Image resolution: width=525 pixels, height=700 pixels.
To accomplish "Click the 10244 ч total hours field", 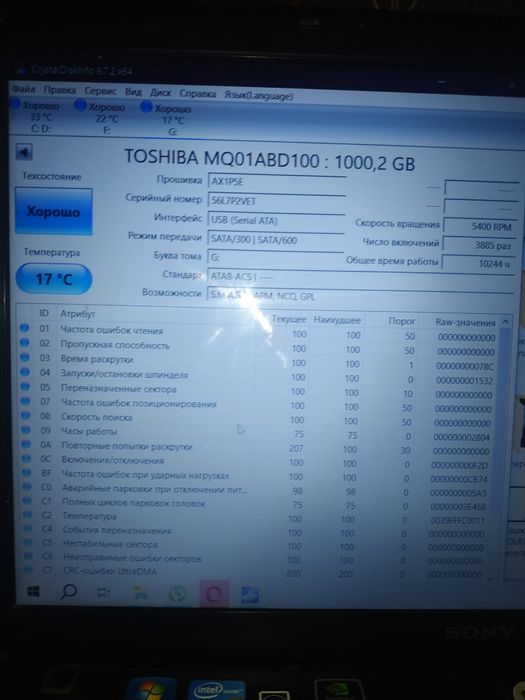I will point(479,263).
